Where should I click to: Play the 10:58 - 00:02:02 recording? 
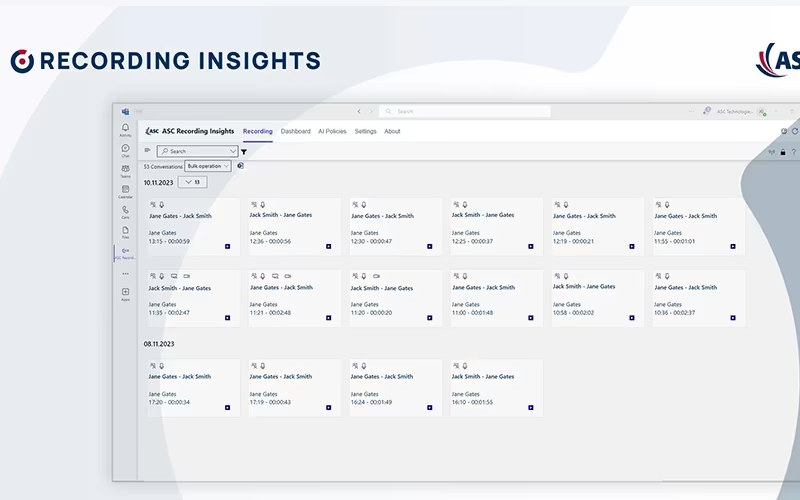632,318
